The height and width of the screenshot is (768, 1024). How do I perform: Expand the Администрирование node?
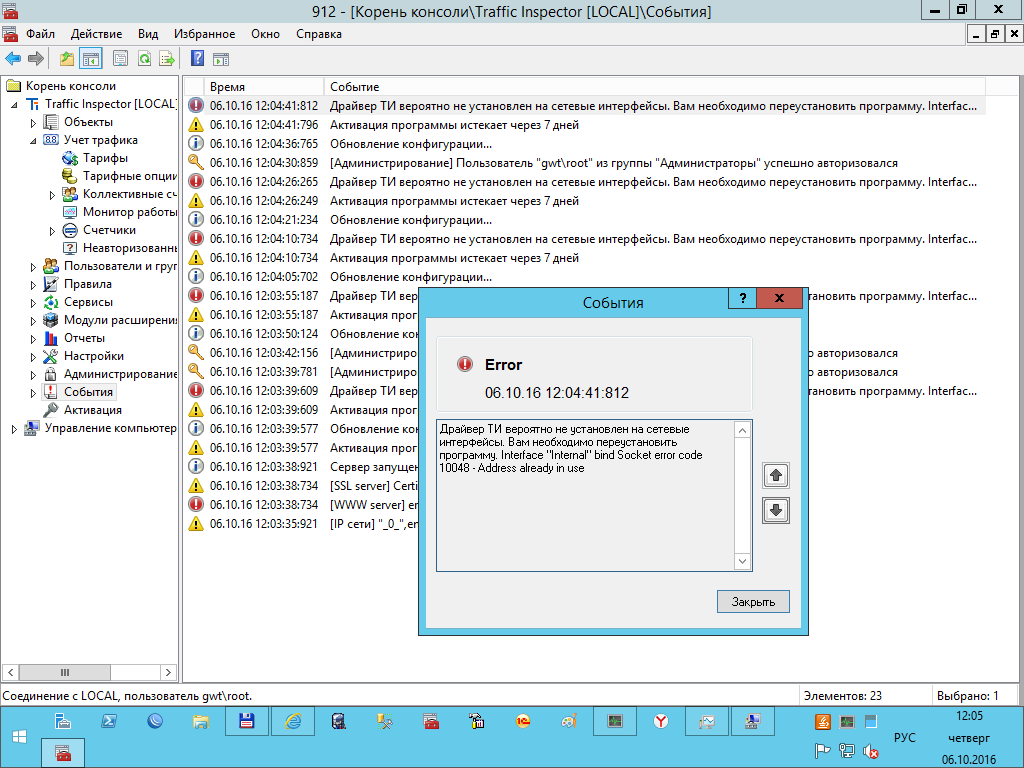pyautogui.click(x=33, y=375)
